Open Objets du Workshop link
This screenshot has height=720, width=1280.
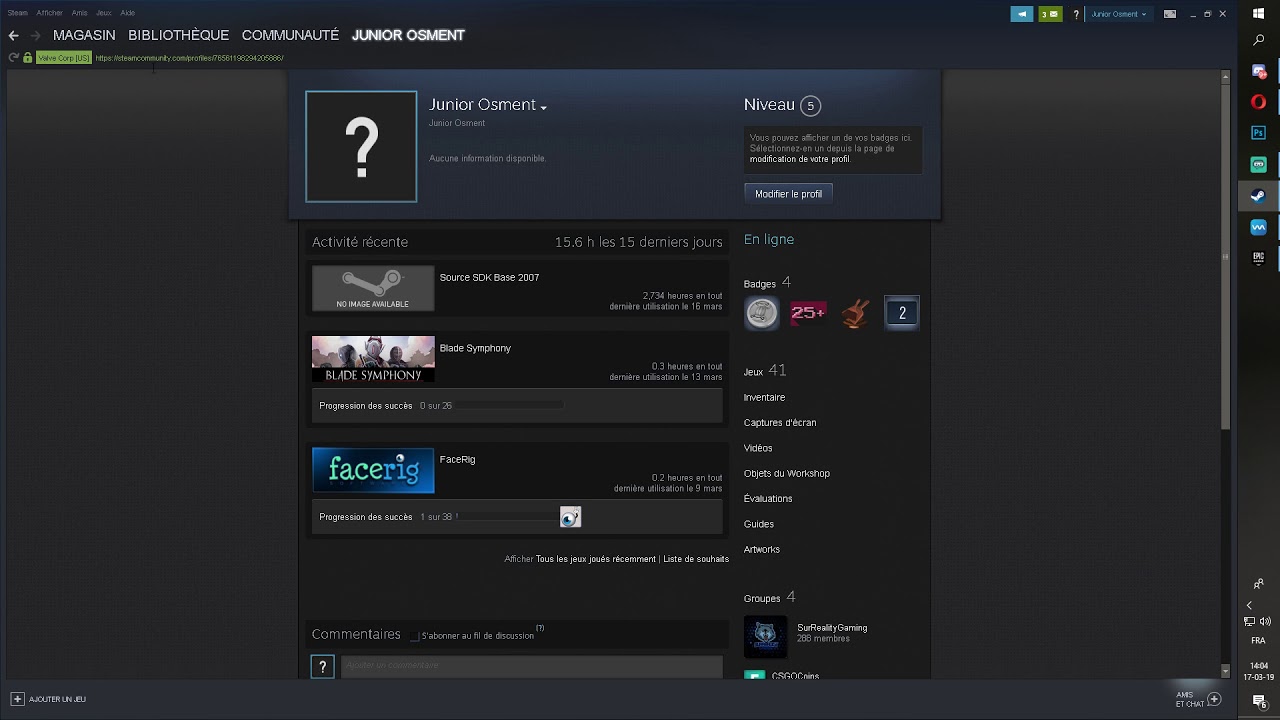787,473
